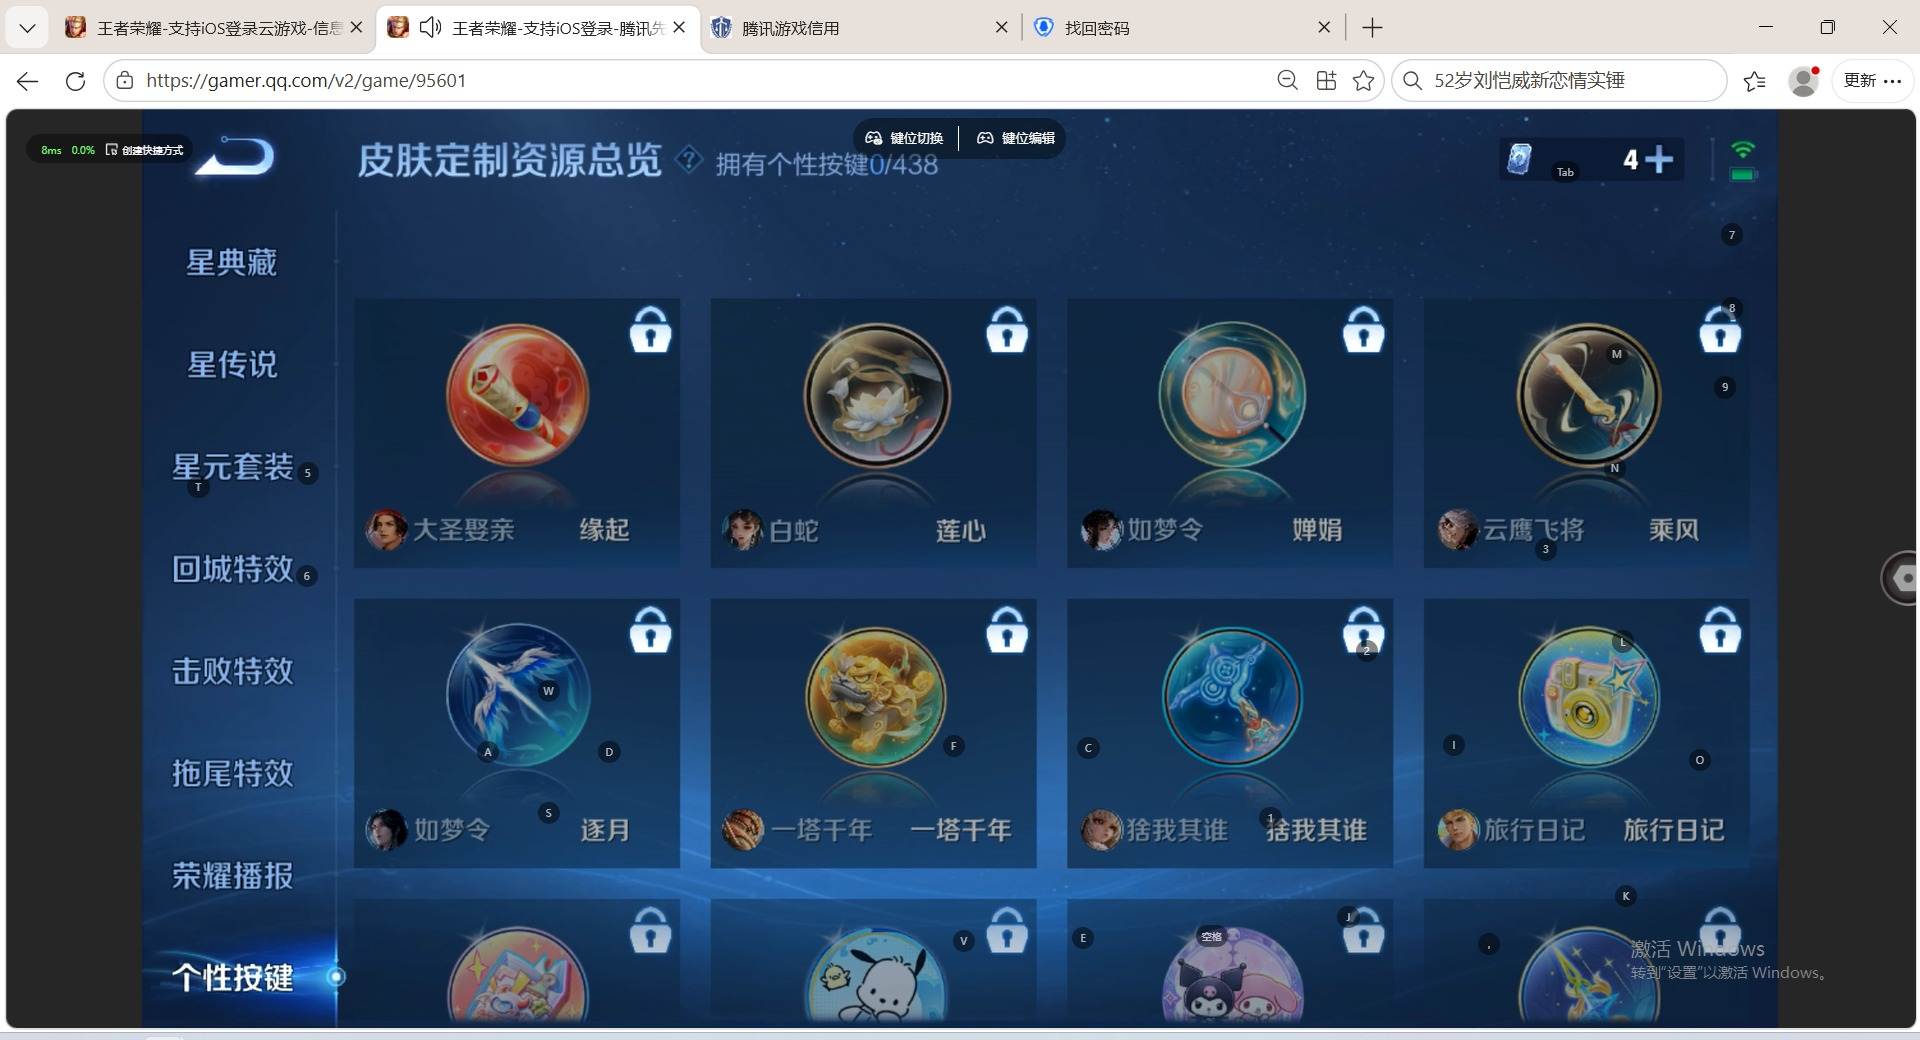The height and width of the screenshot is (1040, 1920).
Task: Click the 键位切换 gamepad button
Action: point(904,138)
